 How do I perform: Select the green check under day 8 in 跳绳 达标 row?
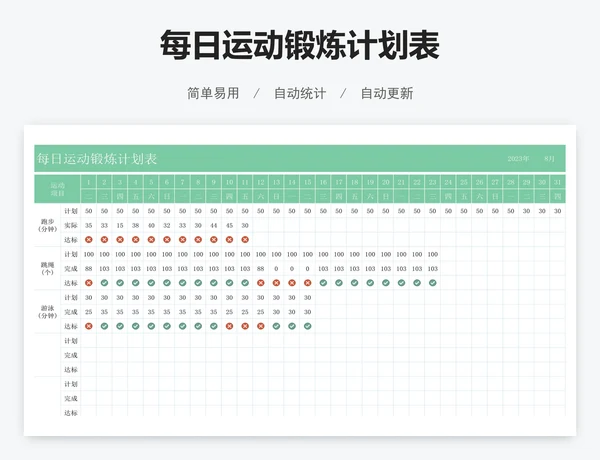pyautogui.click(x=198, y=283)
